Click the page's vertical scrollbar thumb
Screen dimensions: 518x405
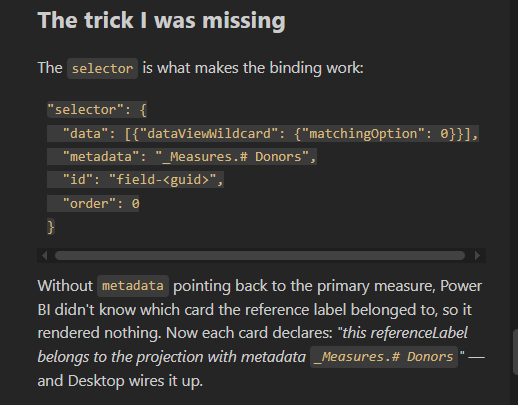pos(515,352)
